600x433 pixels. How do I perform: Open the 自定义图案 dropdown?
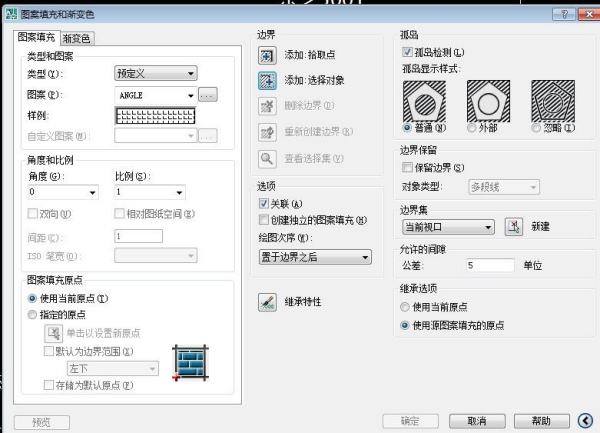click(156, 136)
